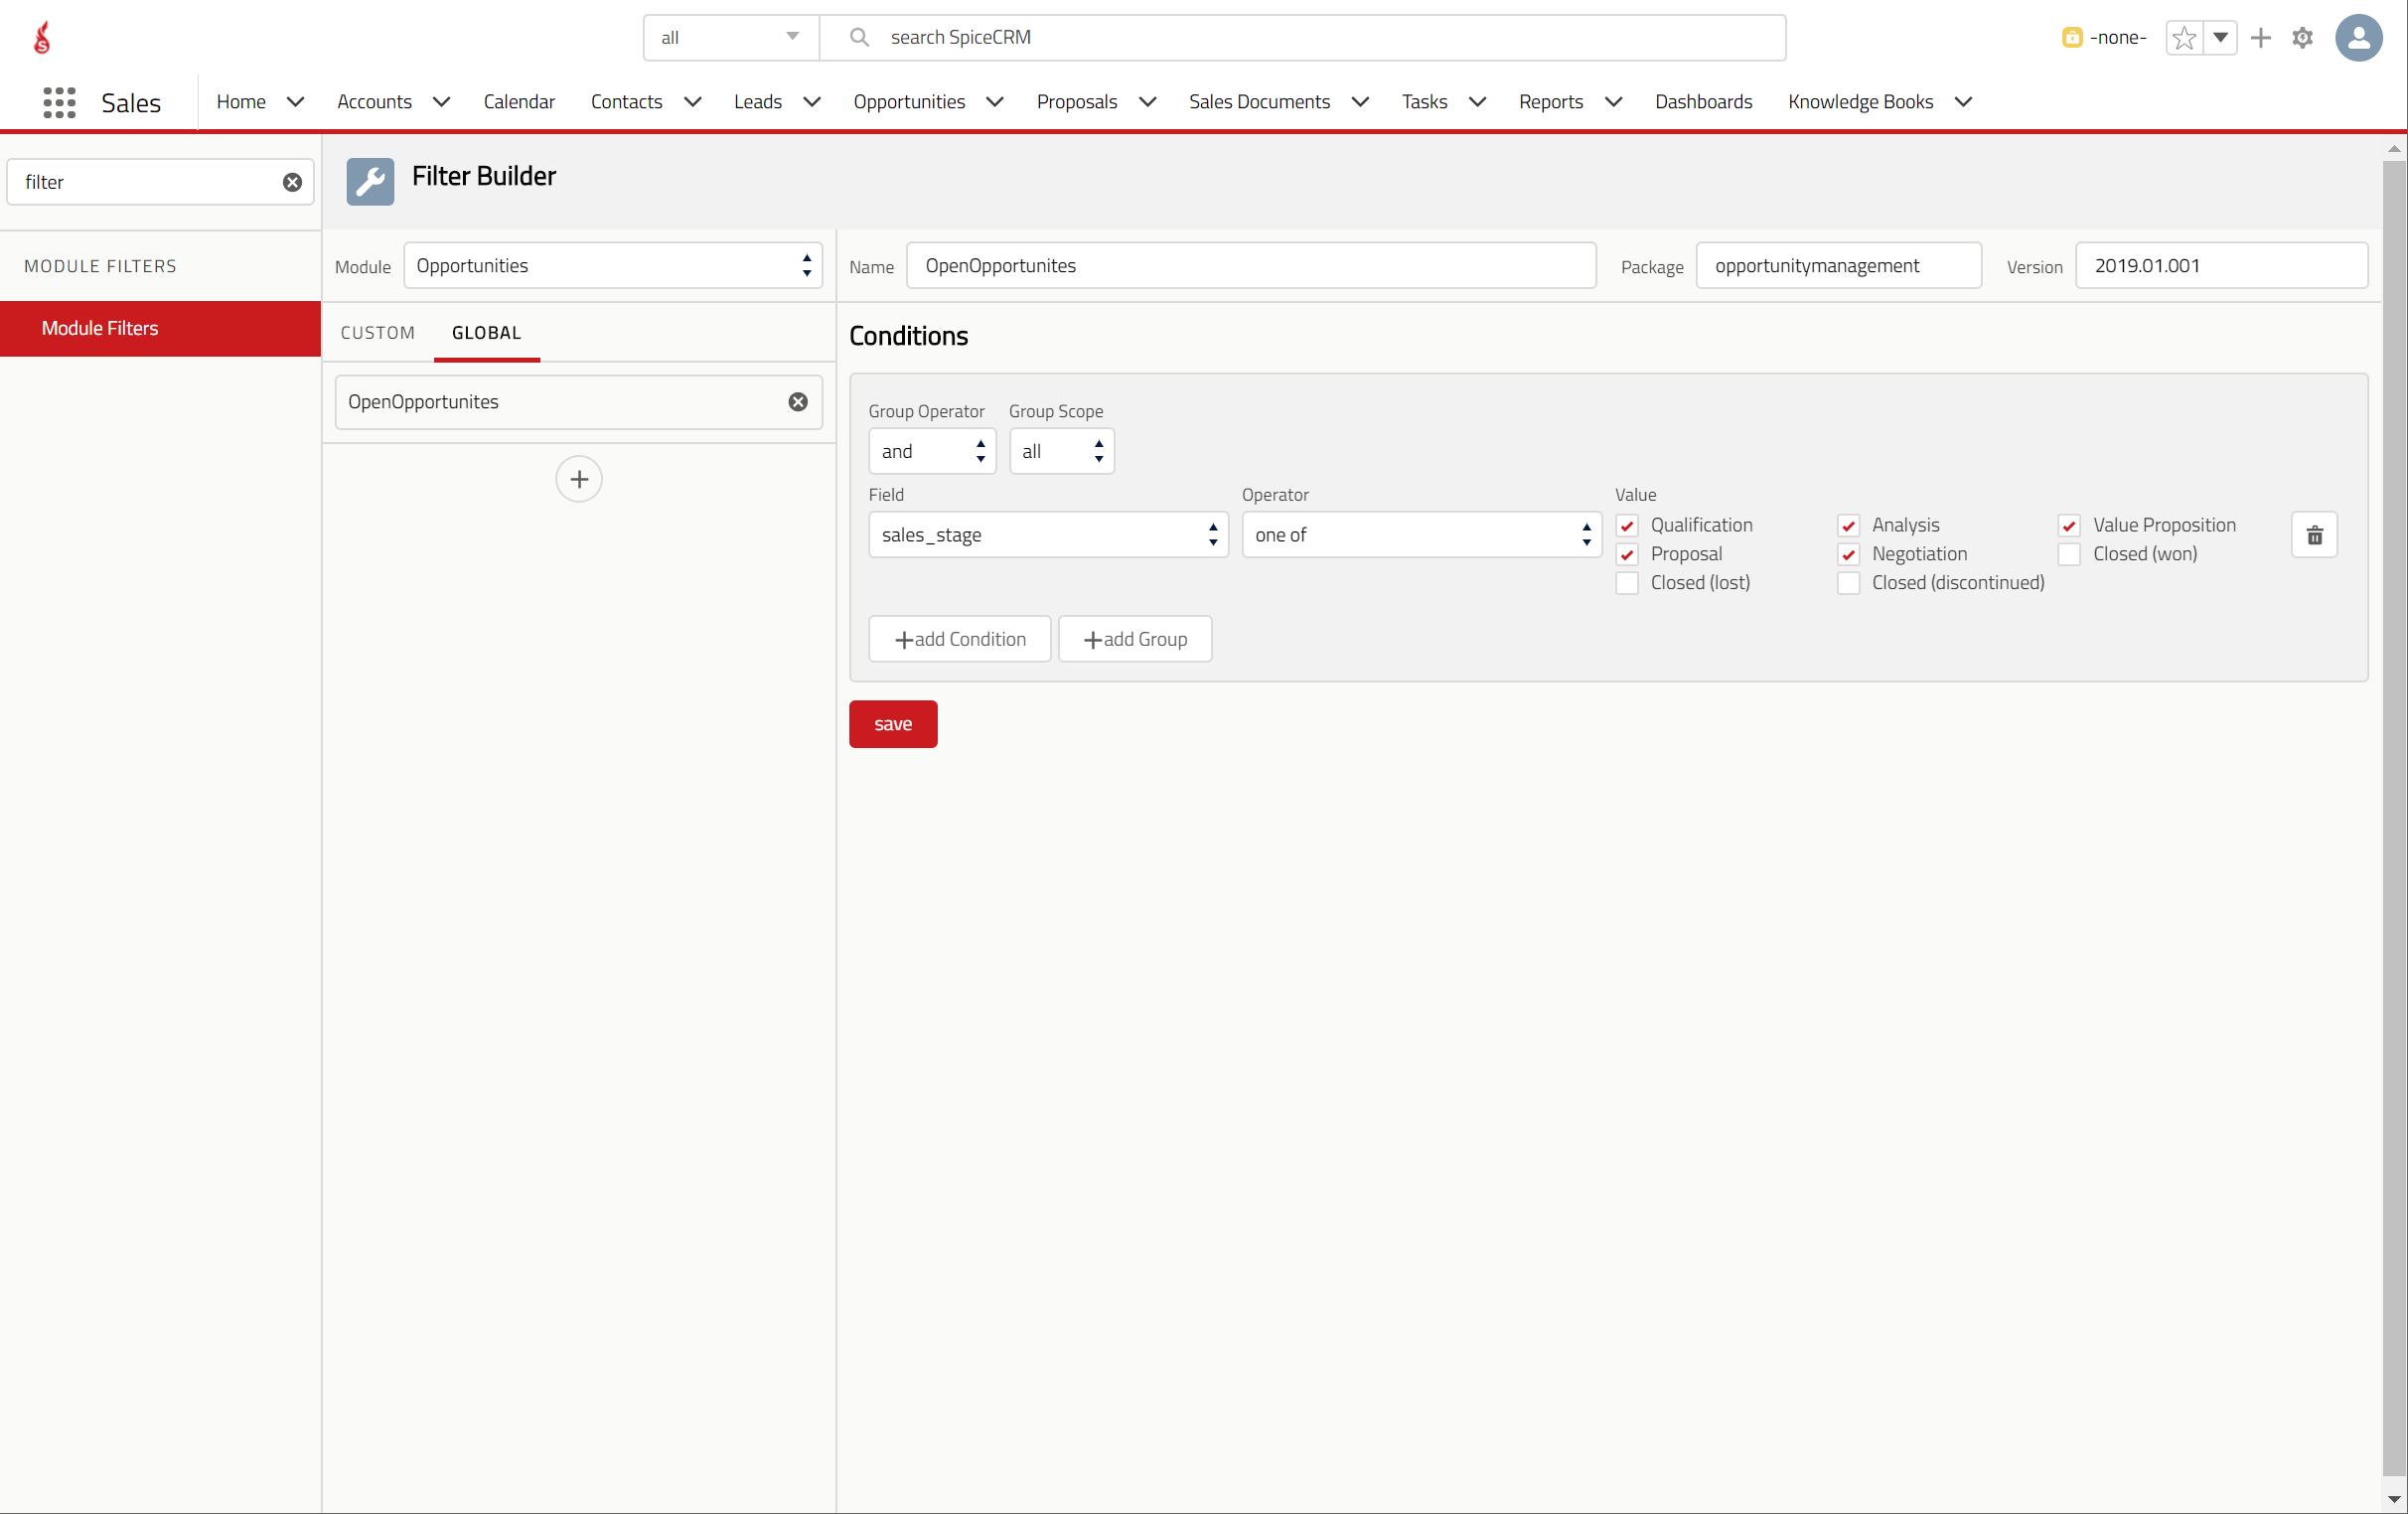
Task: Expand the Operator 'one of' dropdown
Action: point(1420,535)
